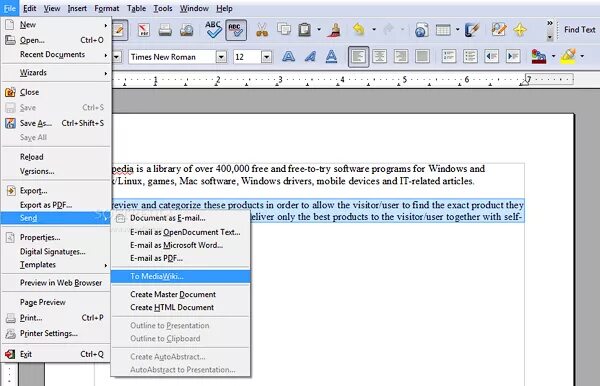Select Printer Settings... entry
This screenshot has height=386, width=600.
click(x=56, y=333)
